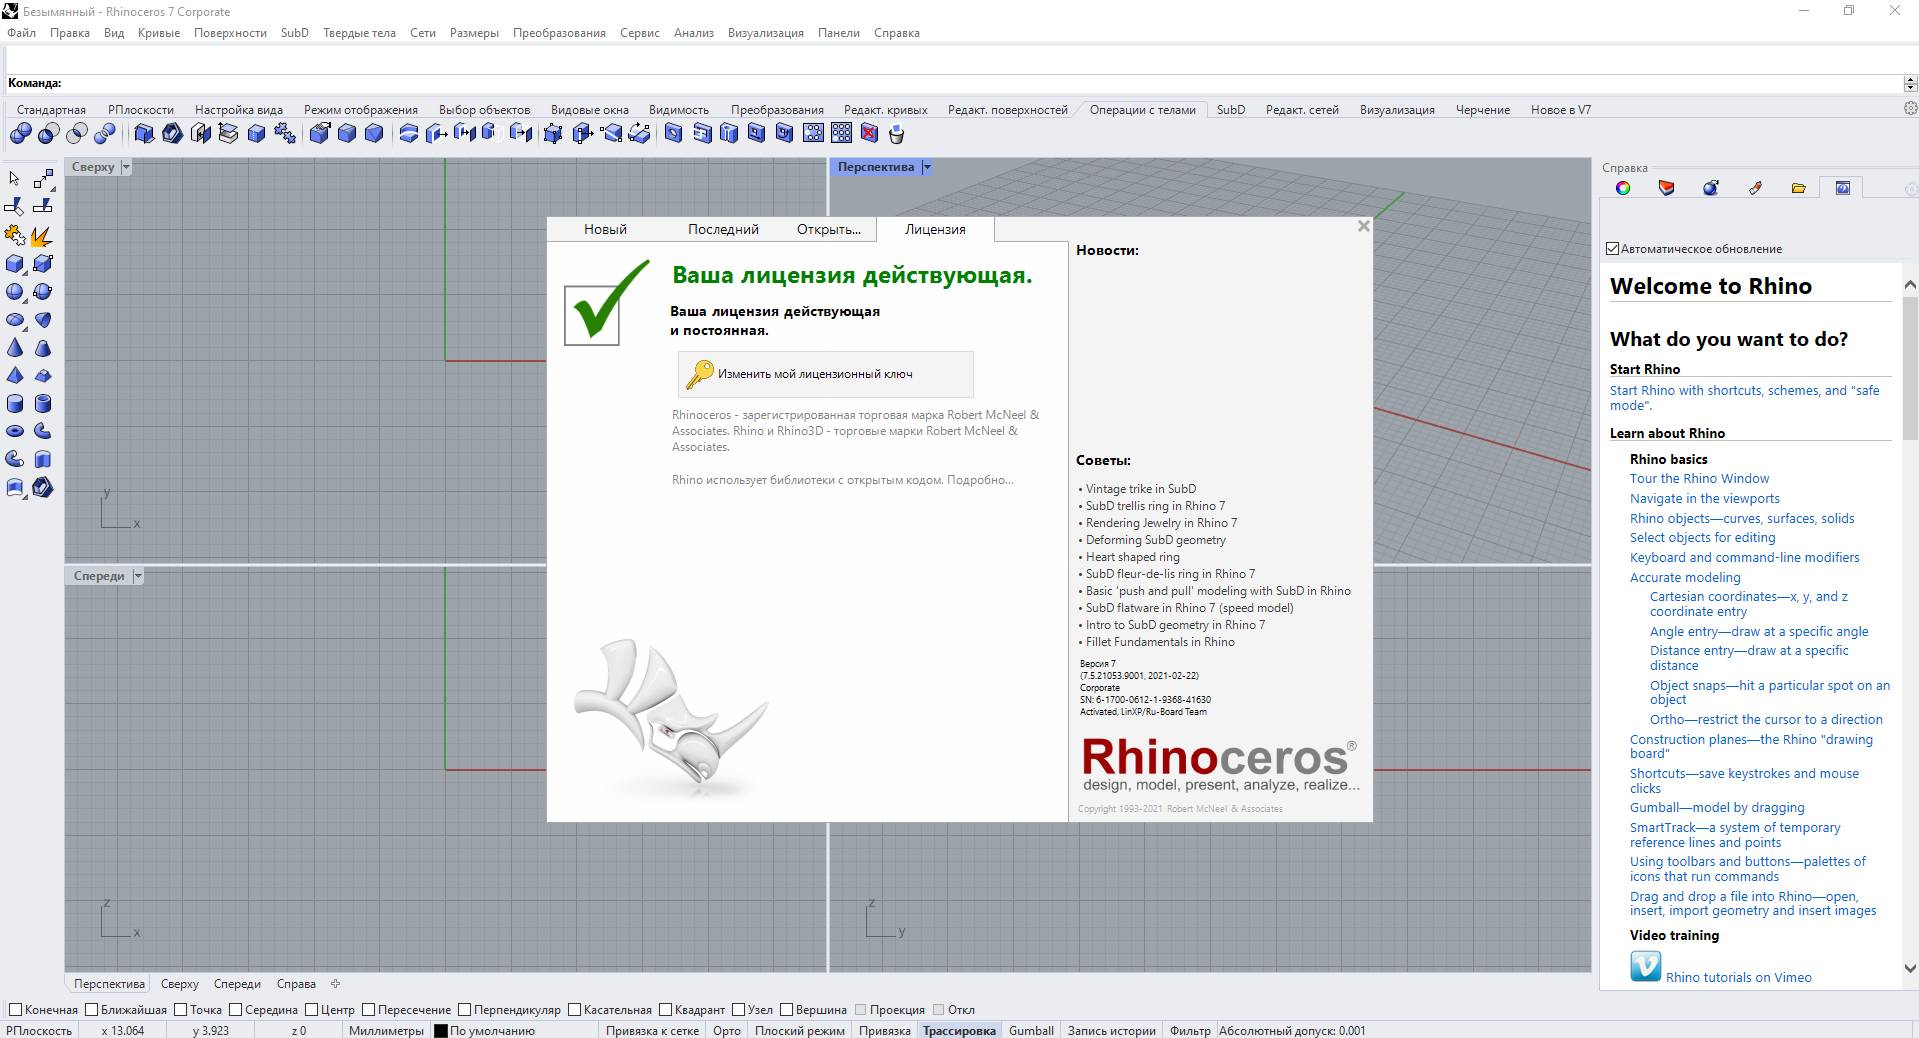Enable the Середина object snap checkbox
This screenshot has height=1038, width=1919.
[235, 1010]
